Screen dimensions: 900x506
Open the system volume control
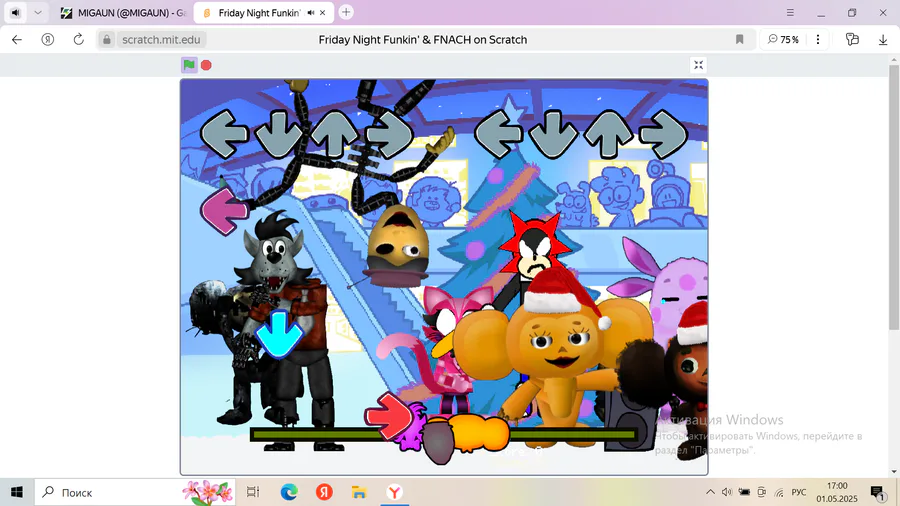tap(727, 492)
